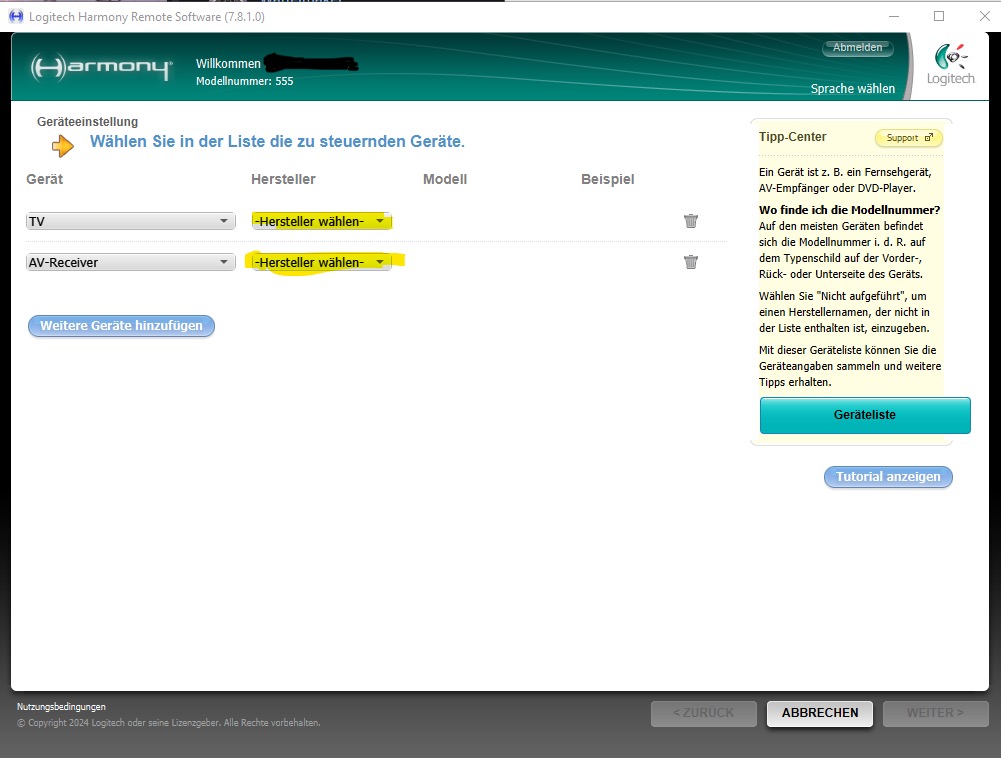Image resolution: width=1001 pixels, height=758 pixels.
Task: Click the Hersteller column heading
Action: 283,179
